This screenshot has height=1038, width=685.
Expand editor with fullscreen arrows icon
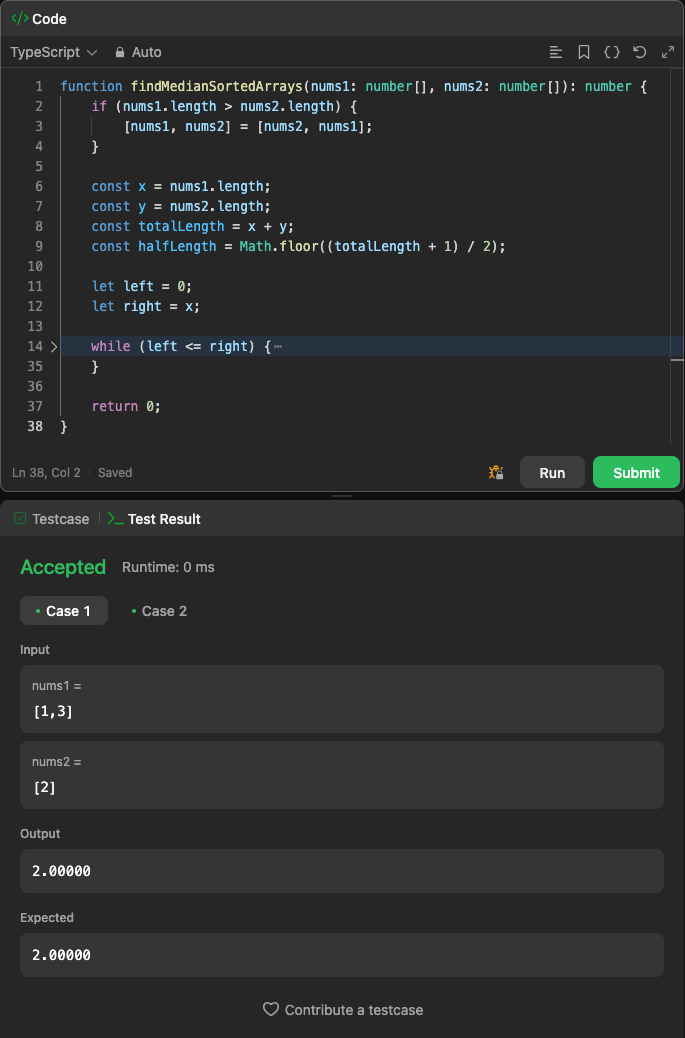(668, 52)
